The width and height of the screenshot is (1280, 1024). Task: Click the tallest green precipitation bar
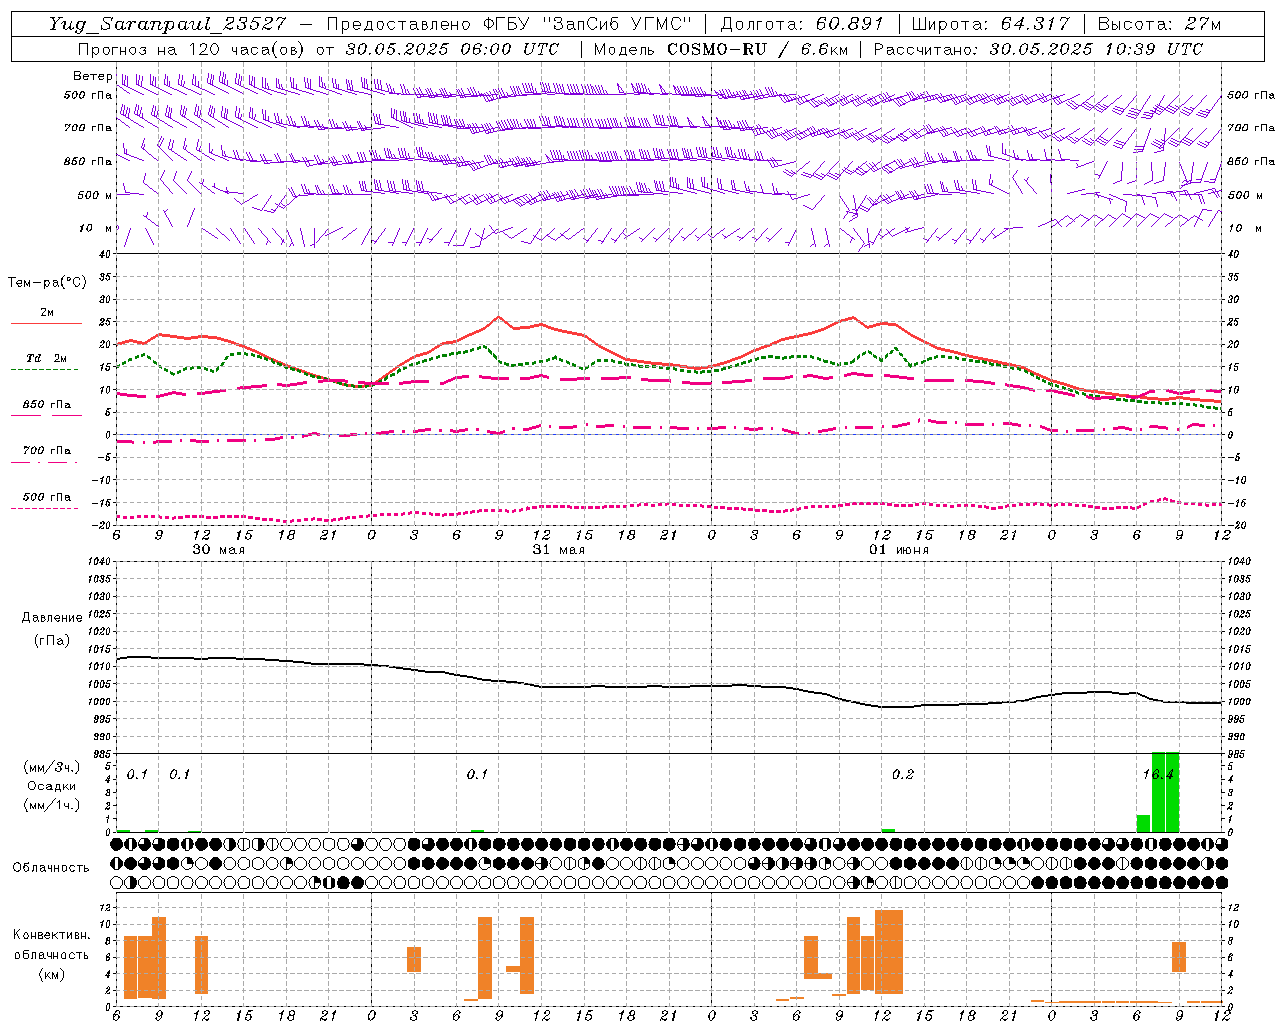tap(1165, 792)
